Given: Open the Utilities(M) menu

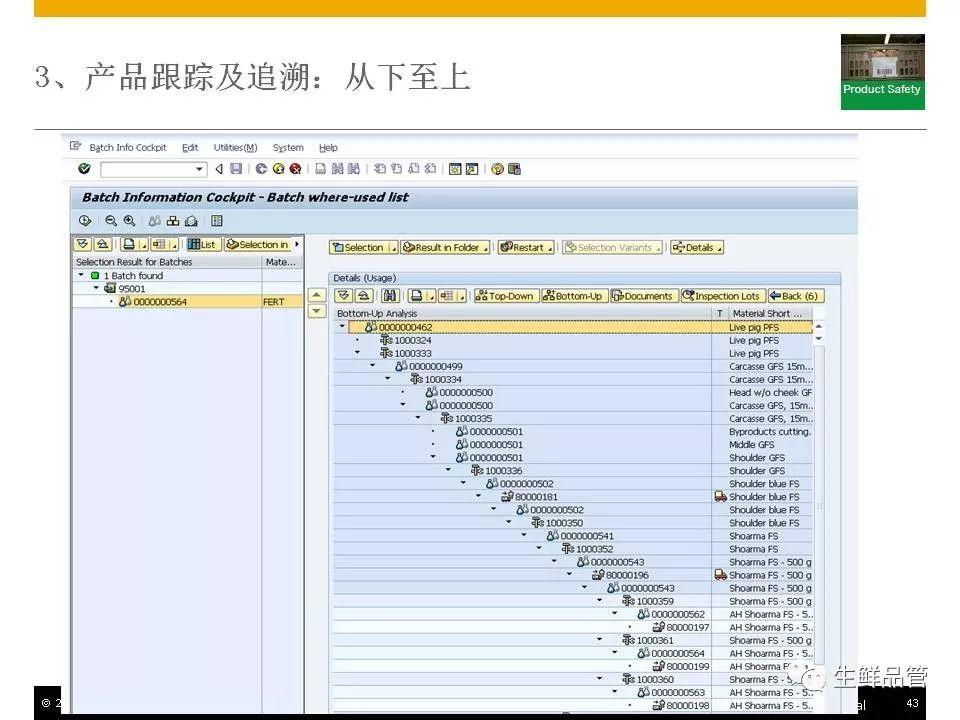Looking at the screenshot, I should point(235,148).
